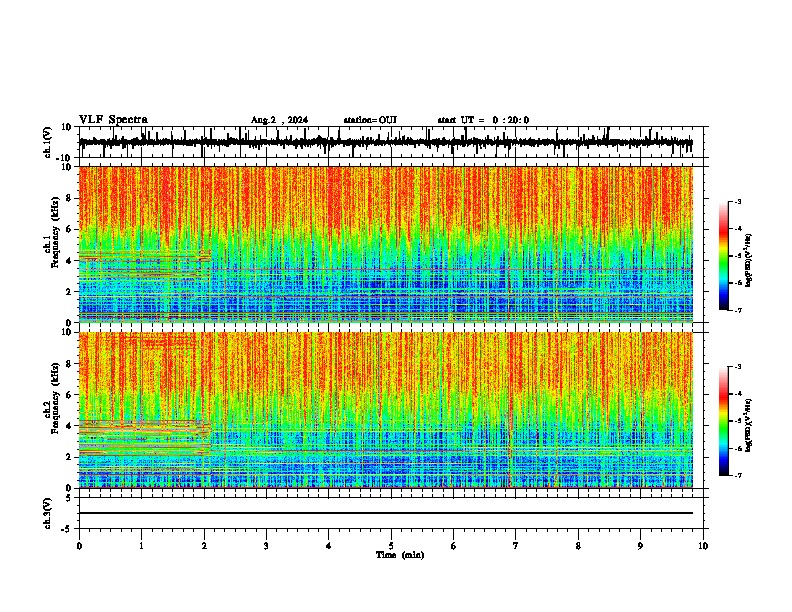Click the "ch.3(V)" axis label
The image size is (792, 612).
tap(48, 514)
